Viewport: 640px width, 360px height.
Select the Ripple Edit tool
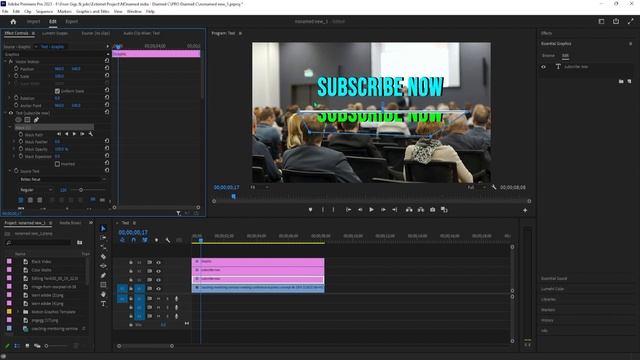[x=103, y=247]
